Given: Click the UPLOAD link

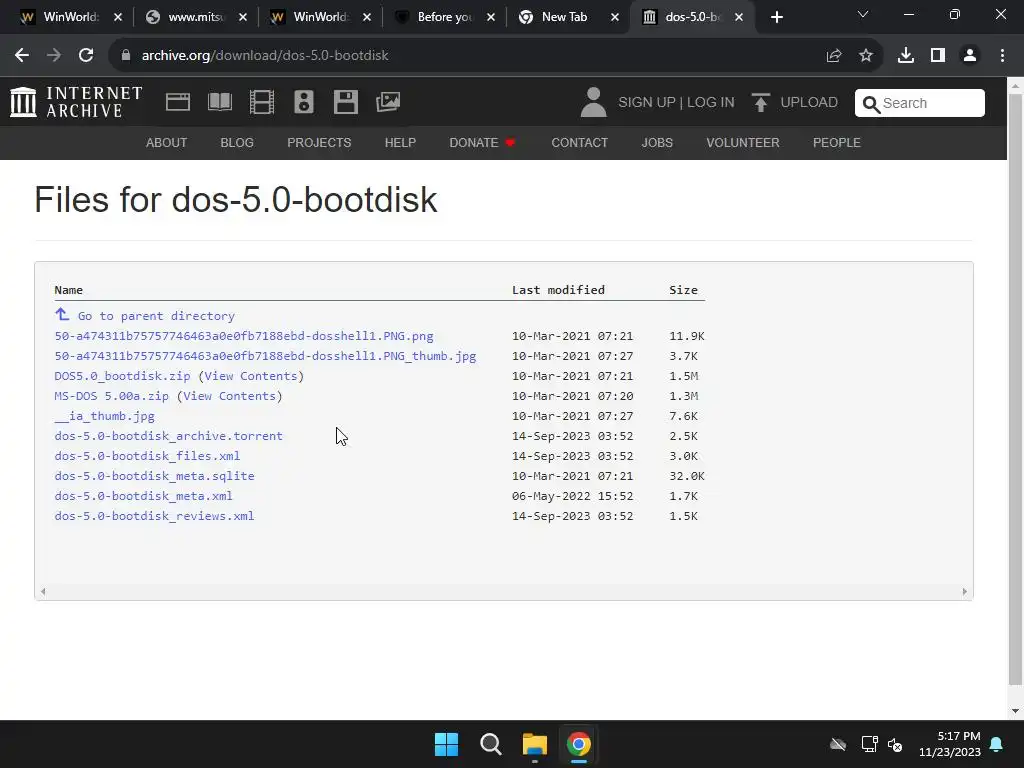Looking at the screenshot, I should (809, 103).
